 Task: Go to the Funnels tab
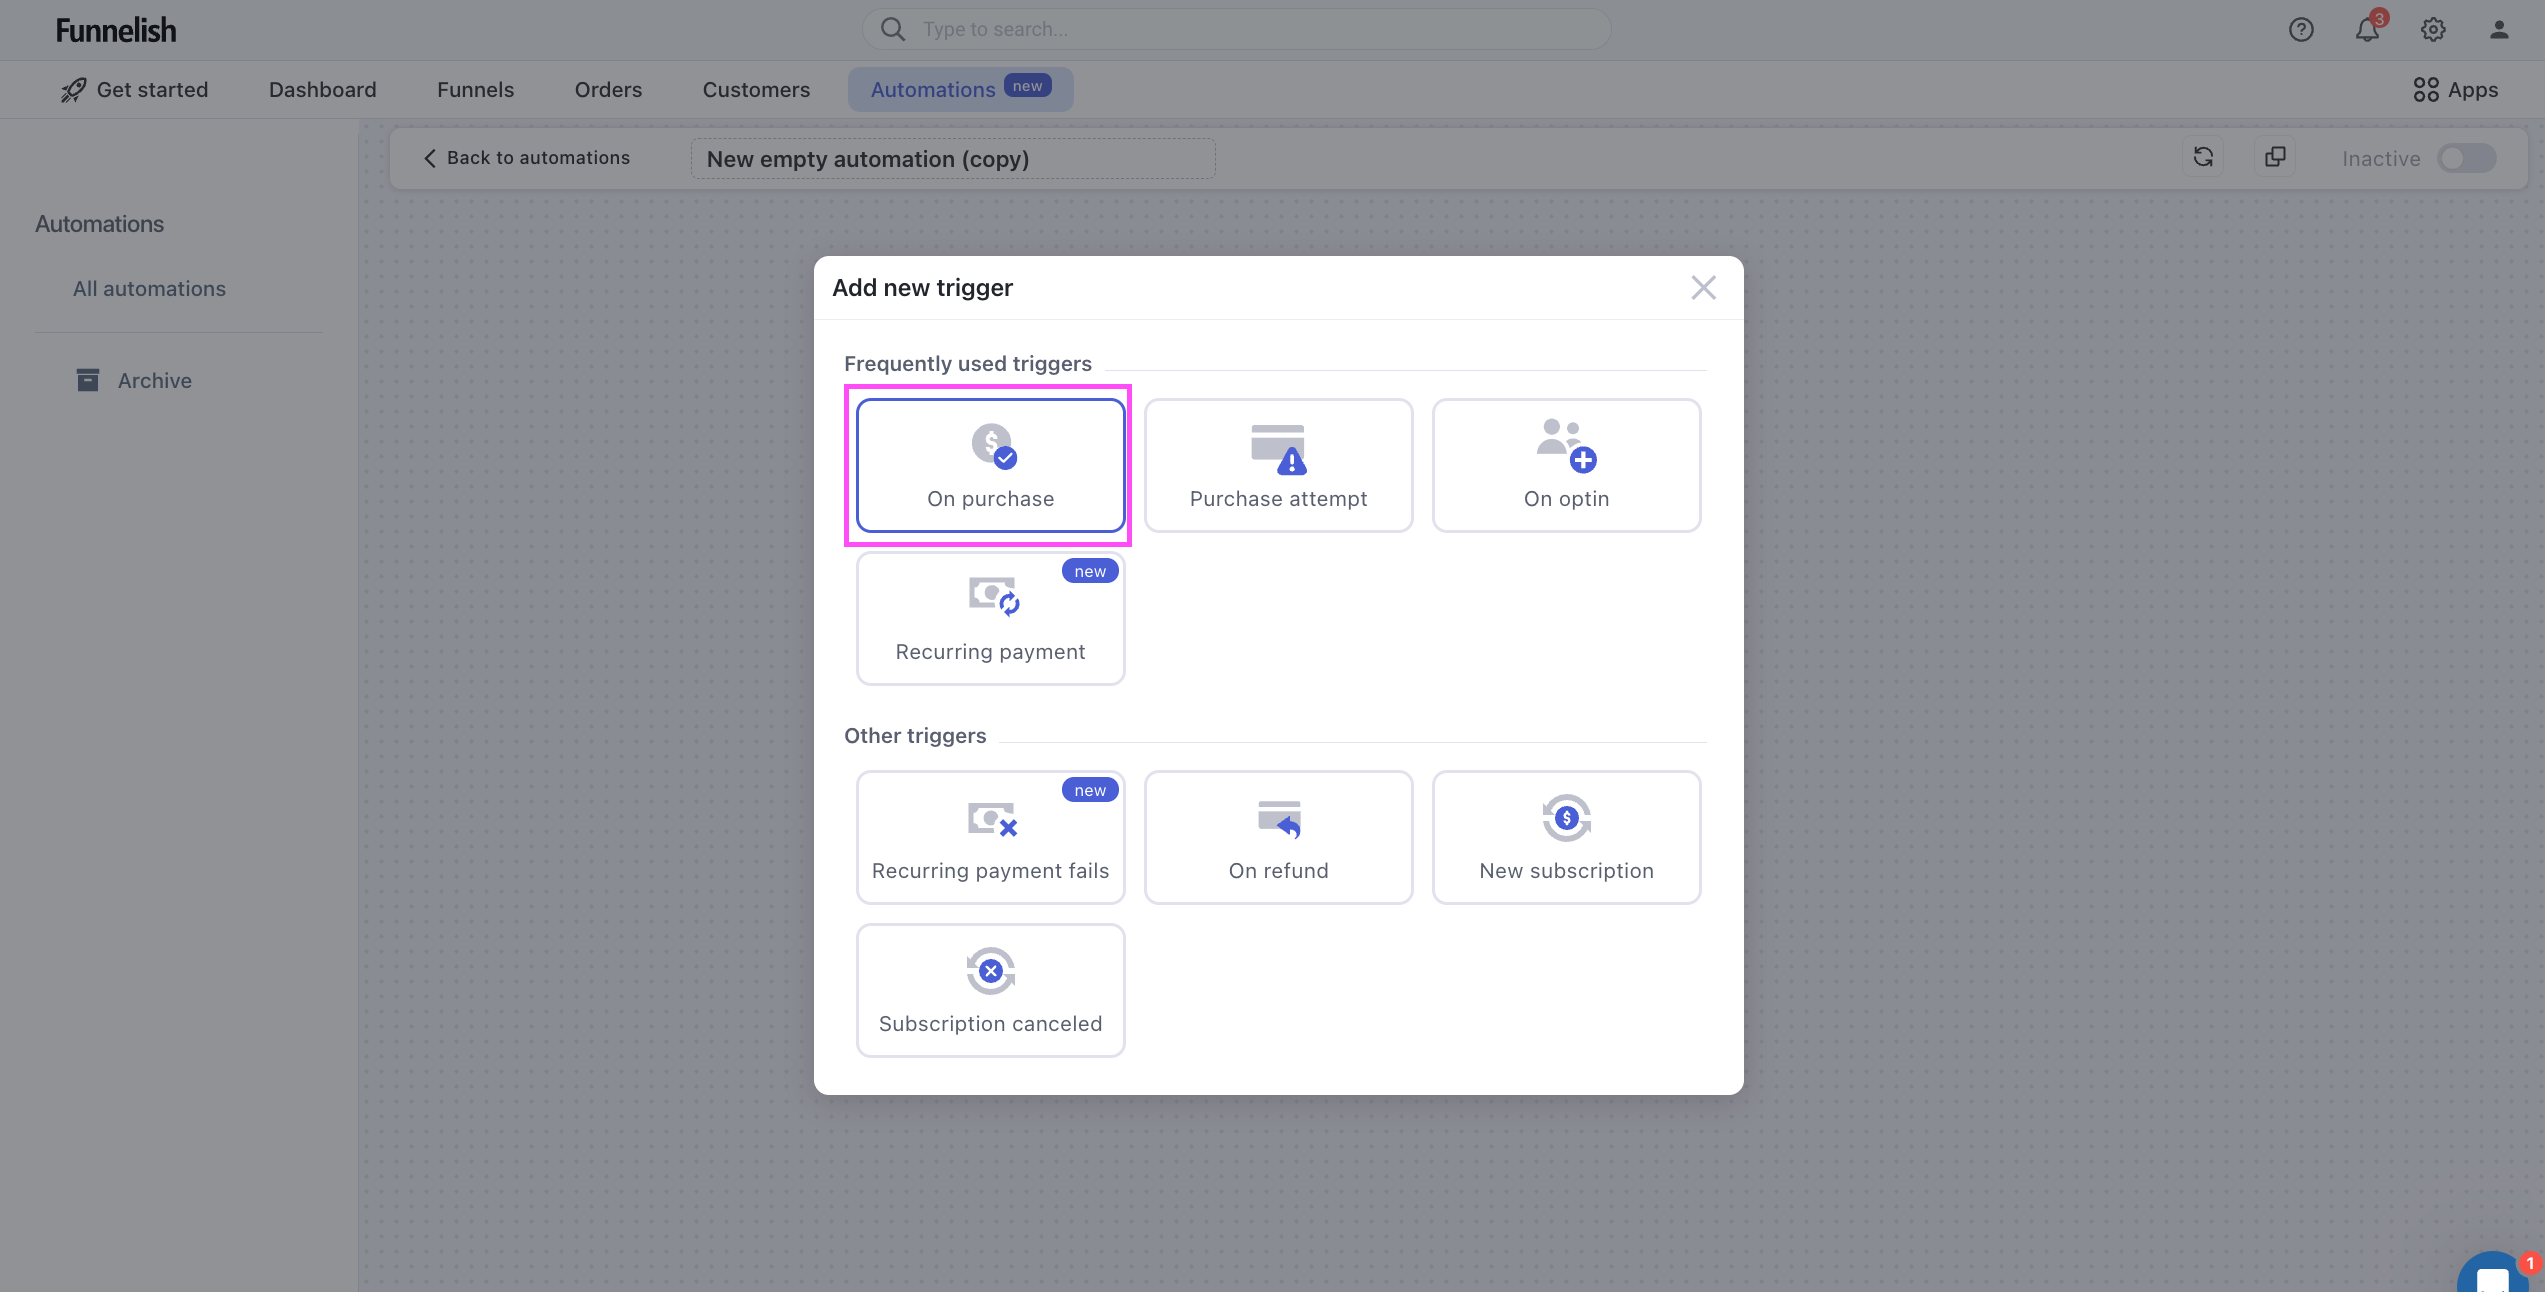click(x=475, y=89)
